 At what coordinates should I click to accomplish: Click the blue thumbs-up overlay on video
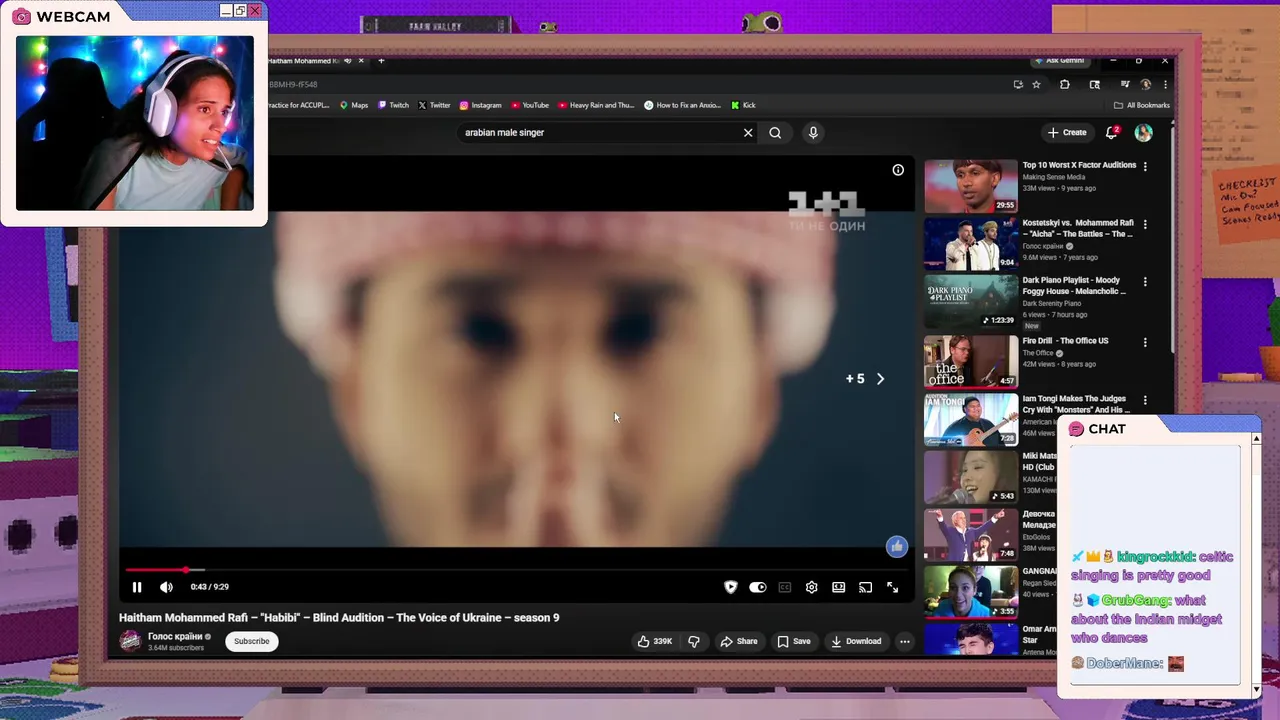tap(896, 546)
